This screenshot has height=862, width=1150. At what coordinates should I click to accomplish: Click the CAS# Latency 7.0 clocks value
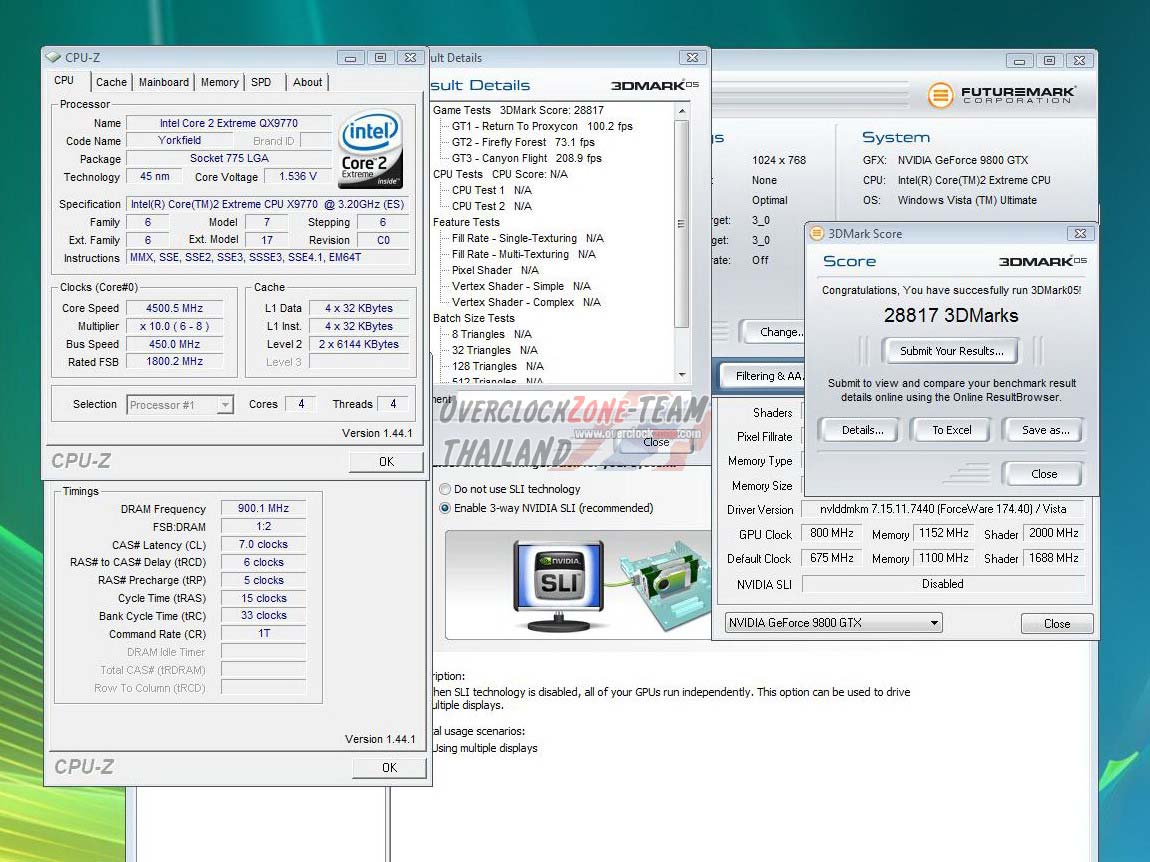click(263, 544)
